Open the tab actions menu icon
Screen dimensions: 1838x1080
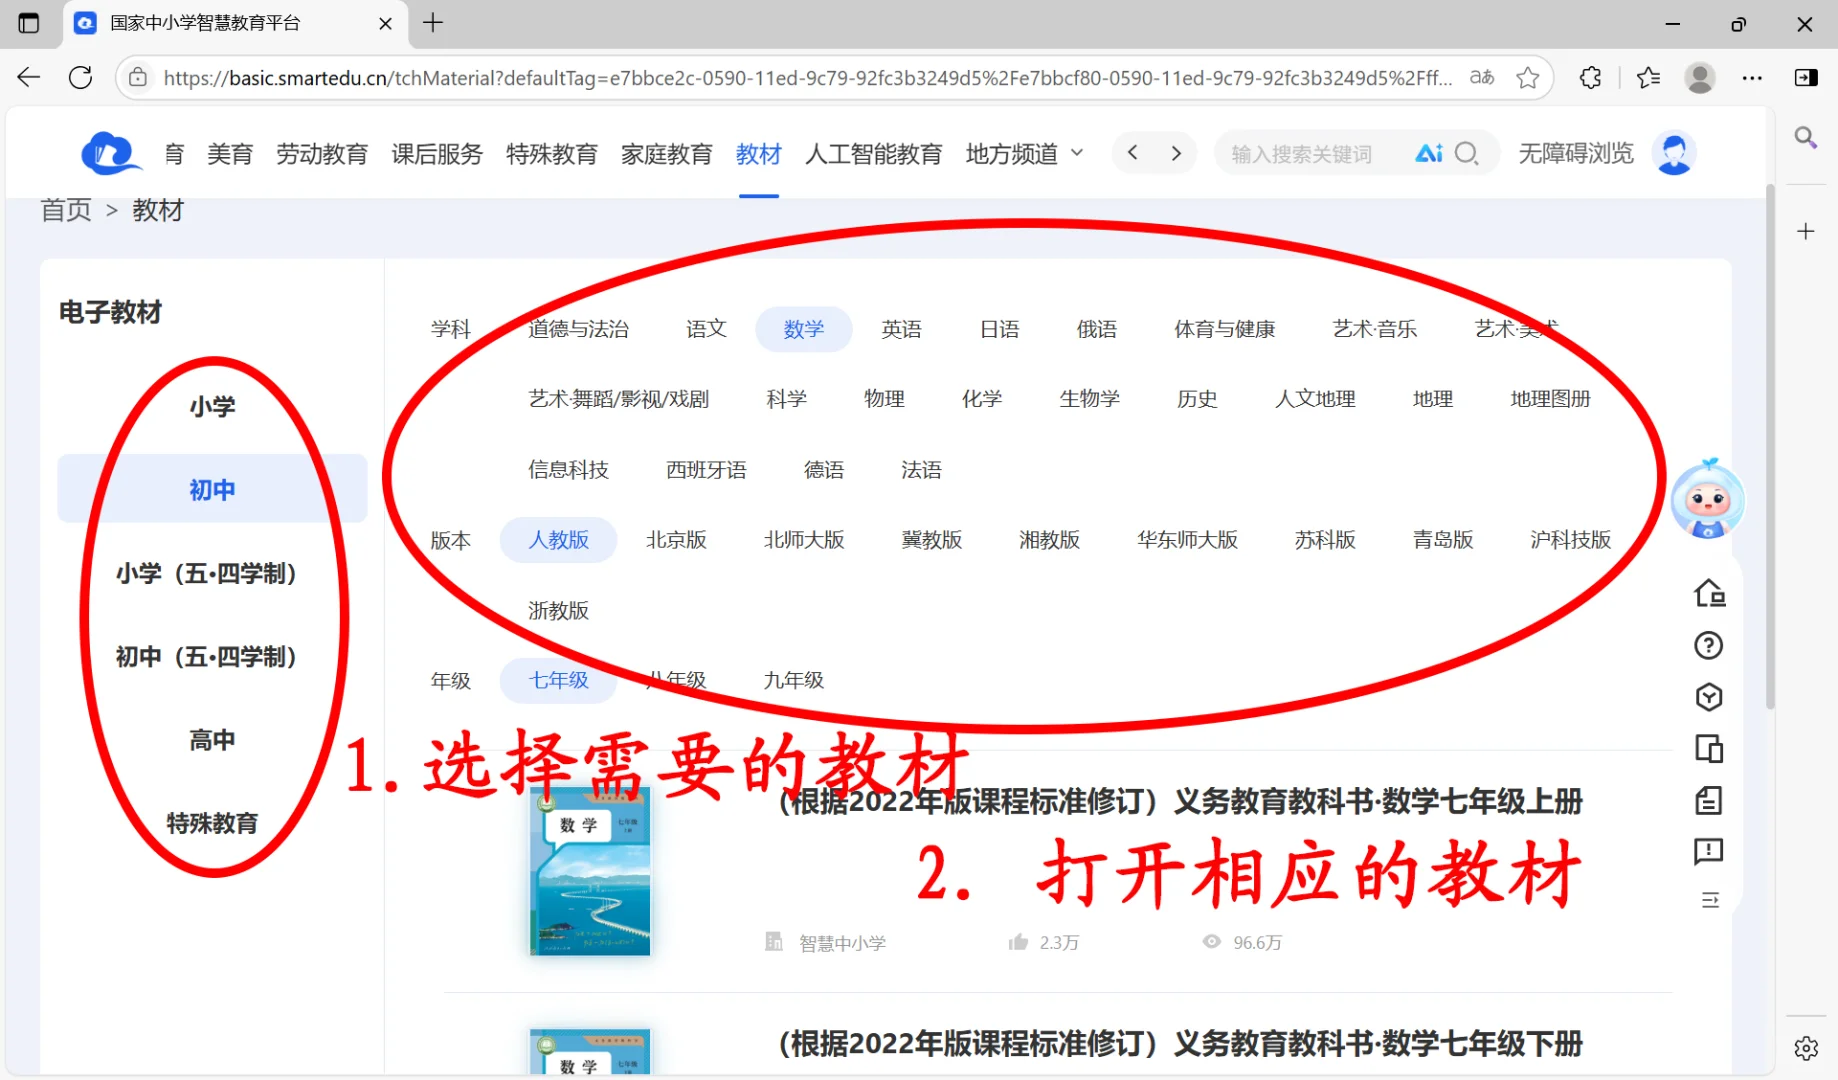(29, 23)
